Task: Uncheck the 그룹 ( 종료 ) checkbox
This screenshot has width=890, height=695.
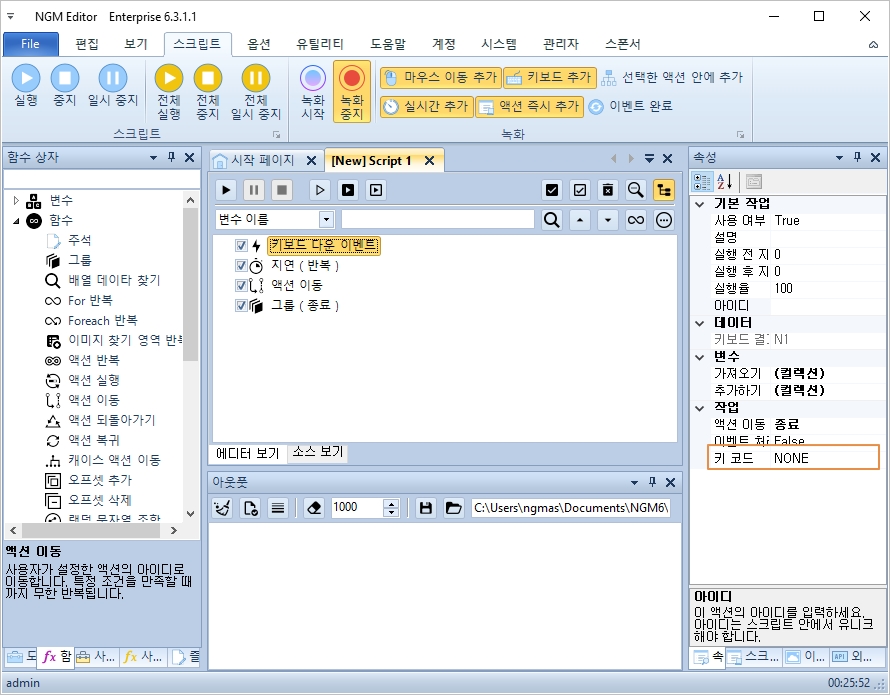Action: pos(241,305)
